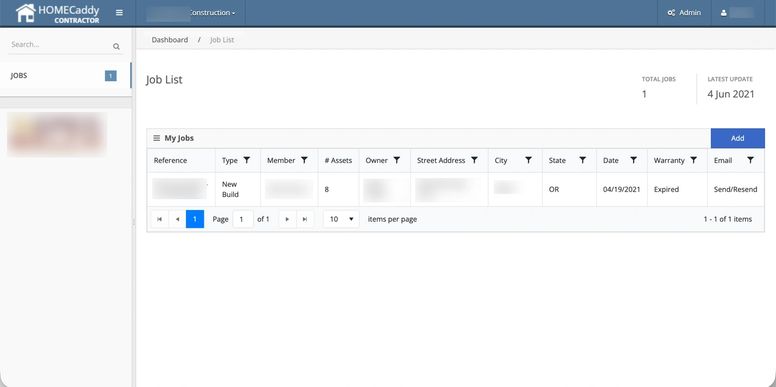The width and height of the screenshot is (776, 387).
Task: Go to last page arrow
Action: click(x=305, y=219)
